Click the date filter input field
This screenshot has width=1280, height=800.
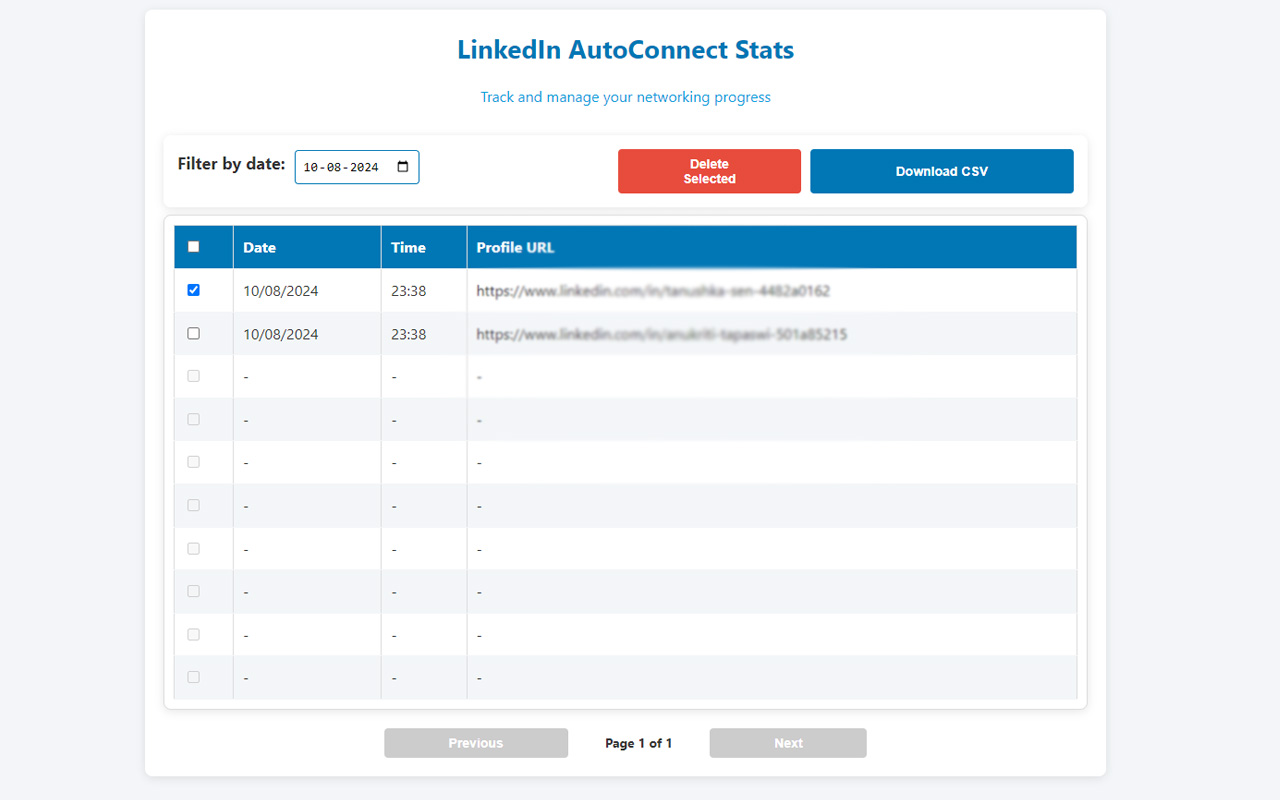pos(357,167)
